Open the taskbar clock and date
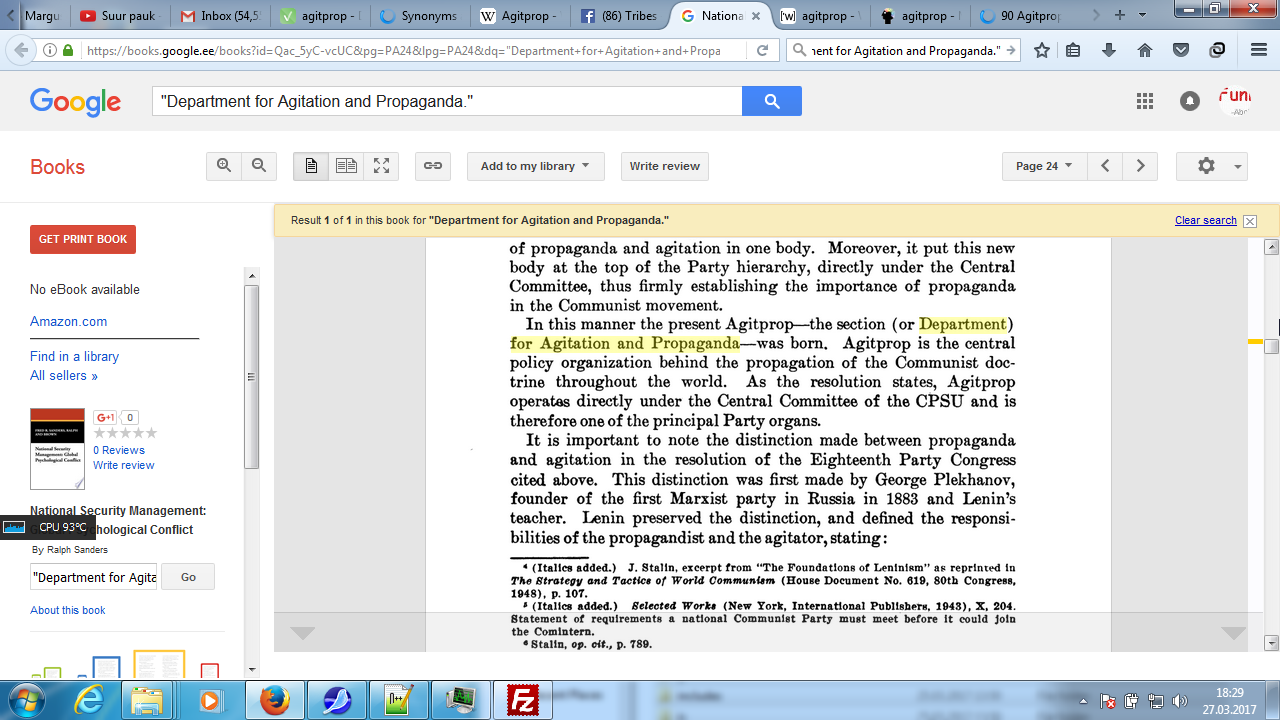 1229,700
